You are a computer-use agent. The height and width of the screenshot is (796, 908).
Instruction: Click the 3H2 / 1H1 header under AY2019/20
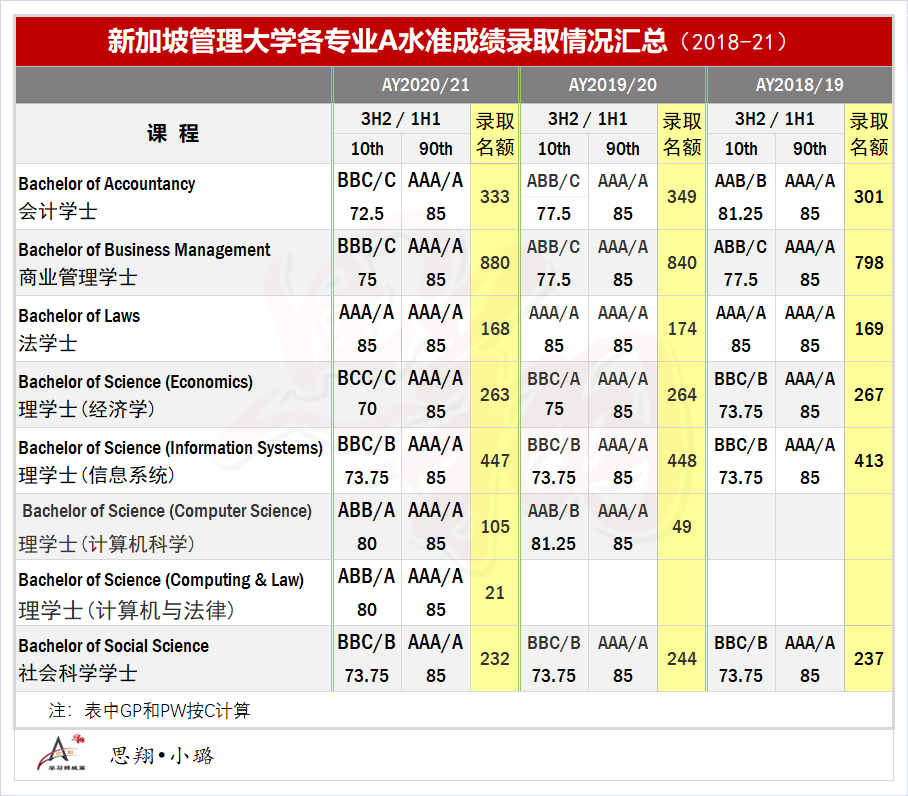point(588,119)
